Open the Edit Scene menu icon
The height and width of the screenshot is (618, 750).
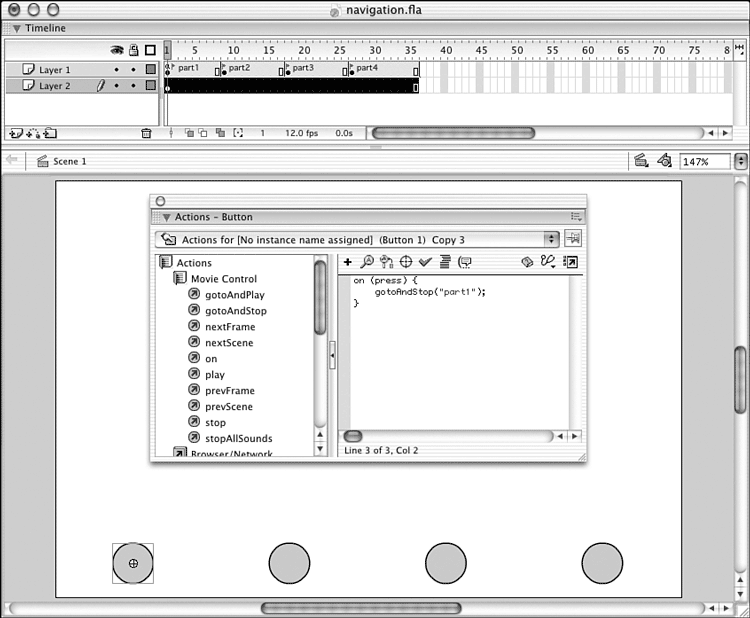tap(641, 161)
